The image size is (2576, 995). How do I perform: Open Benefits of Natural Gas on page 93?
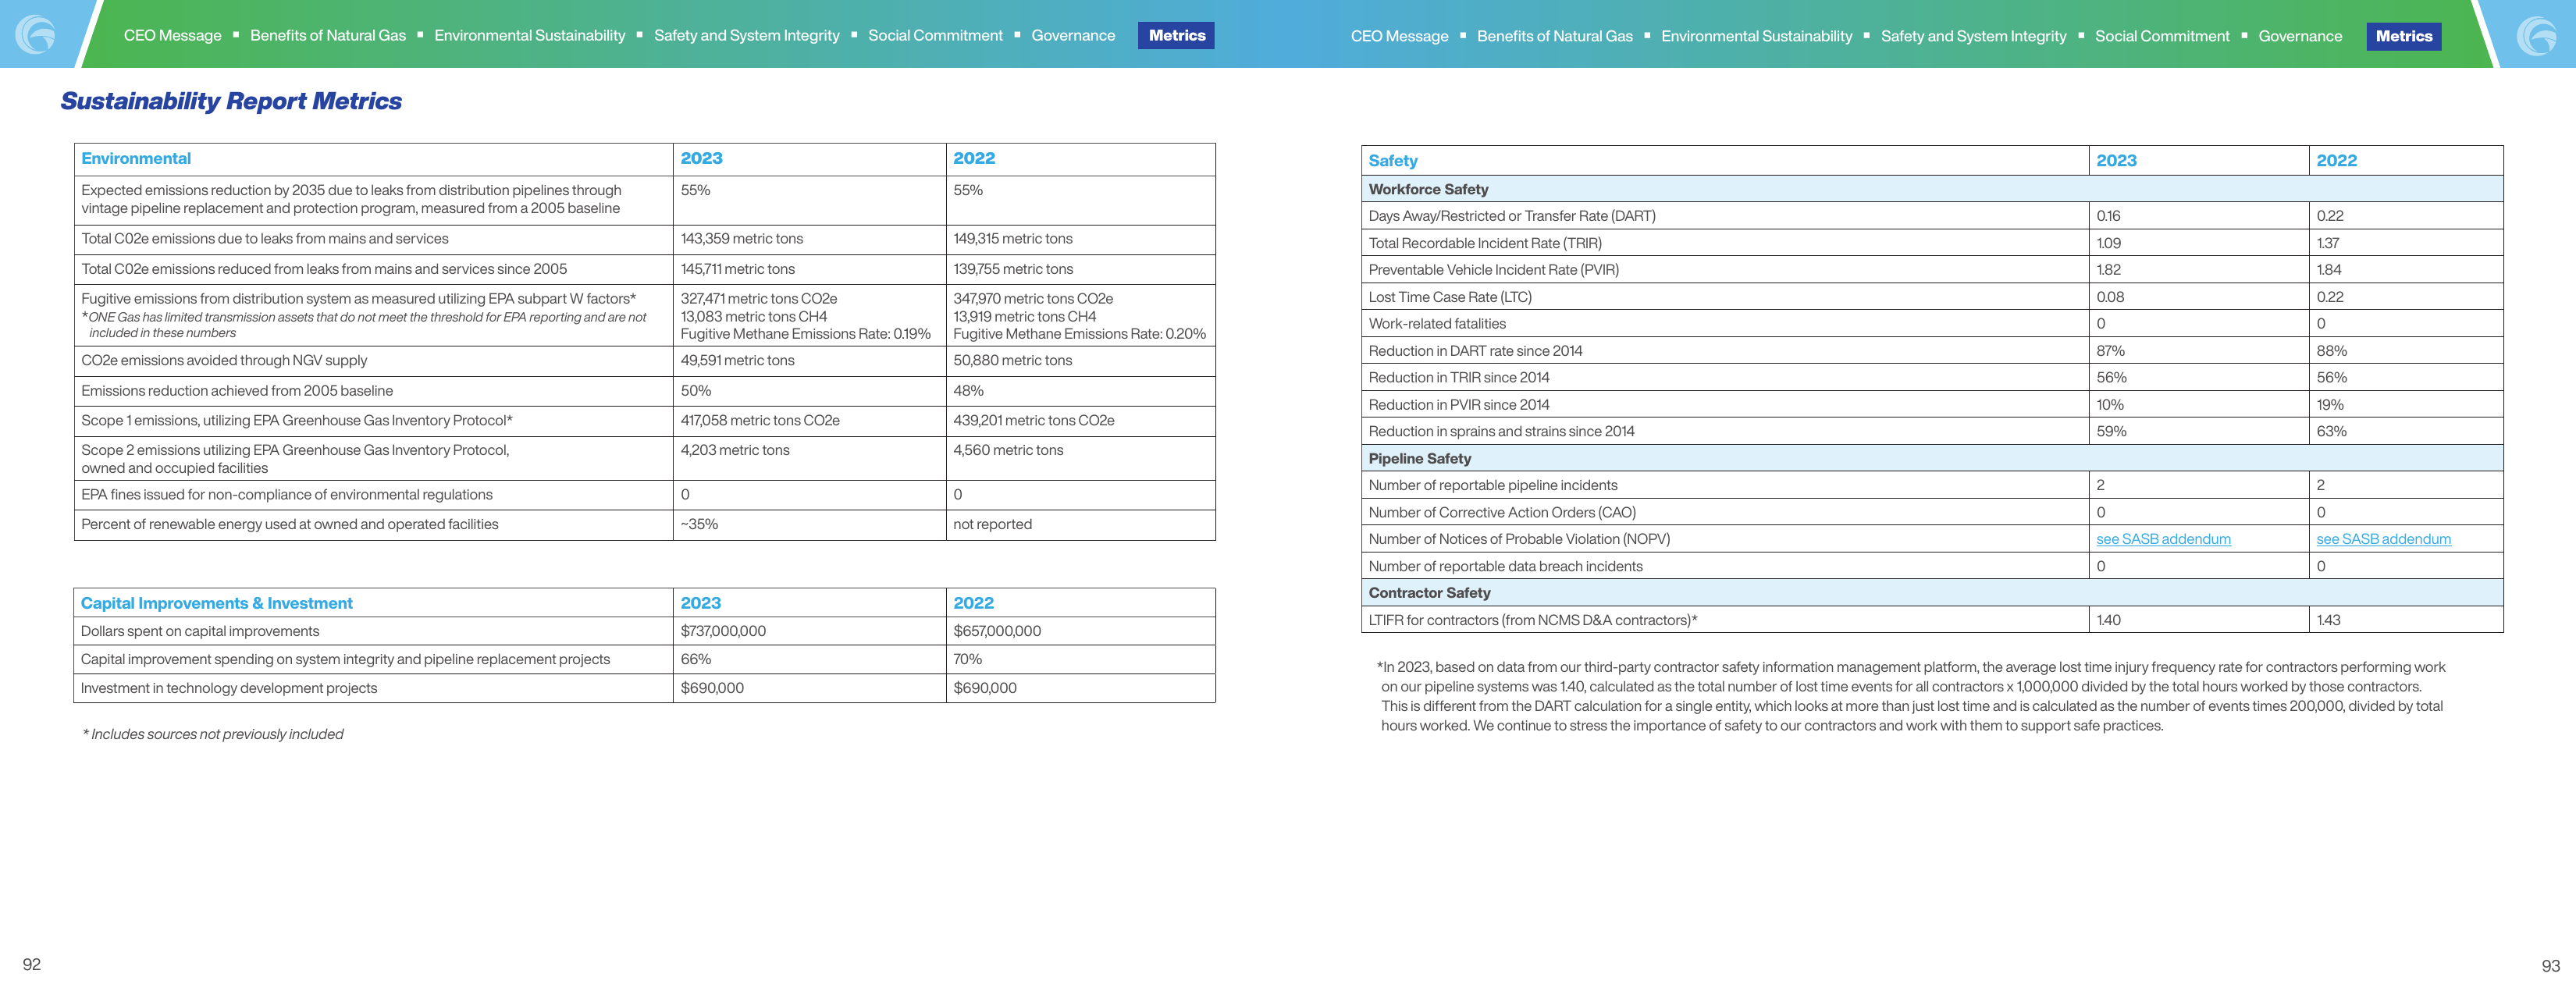pyautogui.click(x=1555, y=36)
